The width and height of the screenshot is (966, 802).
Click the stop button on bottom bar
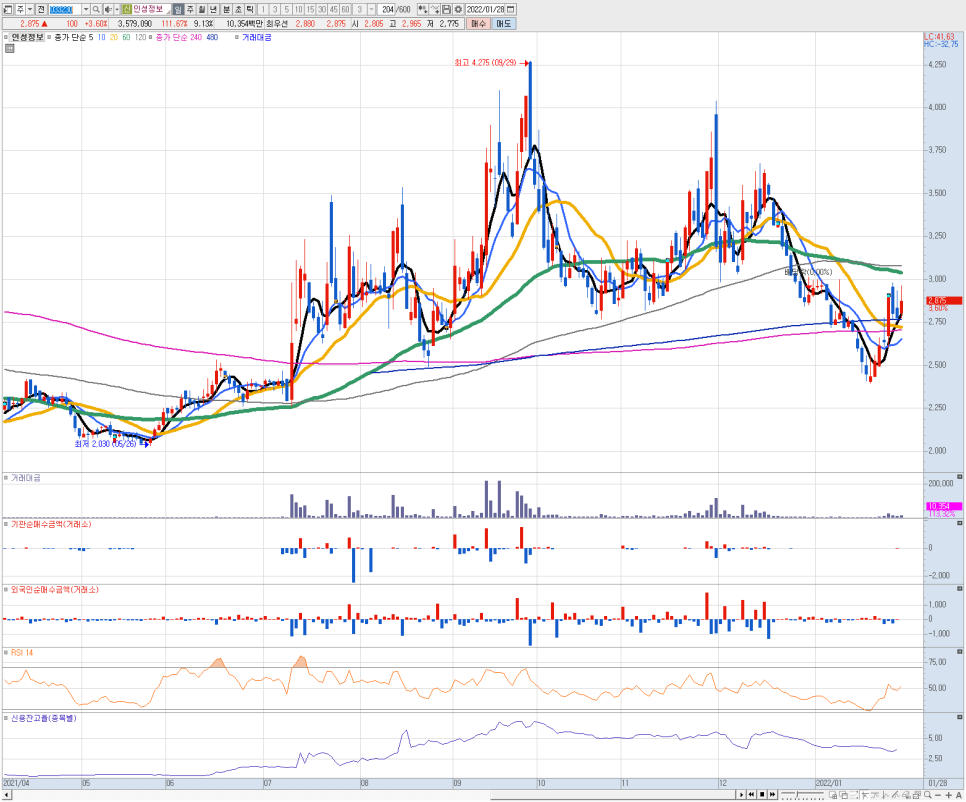[762, 795]
